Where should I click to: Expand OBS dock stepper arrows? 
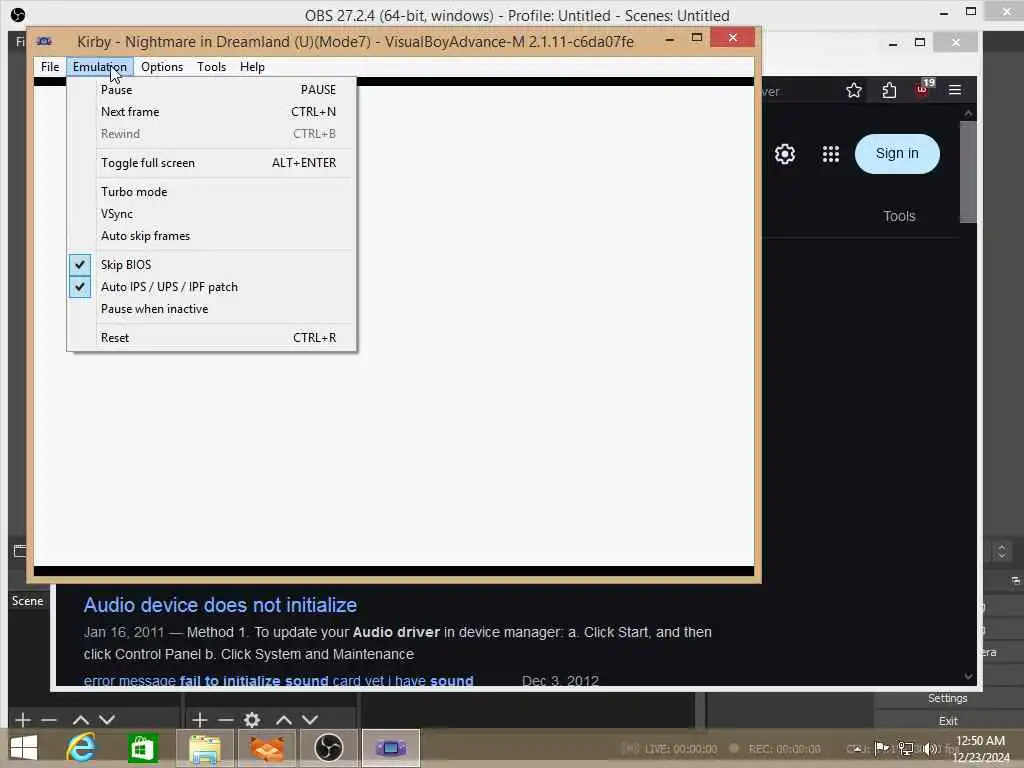point(1002,551)
